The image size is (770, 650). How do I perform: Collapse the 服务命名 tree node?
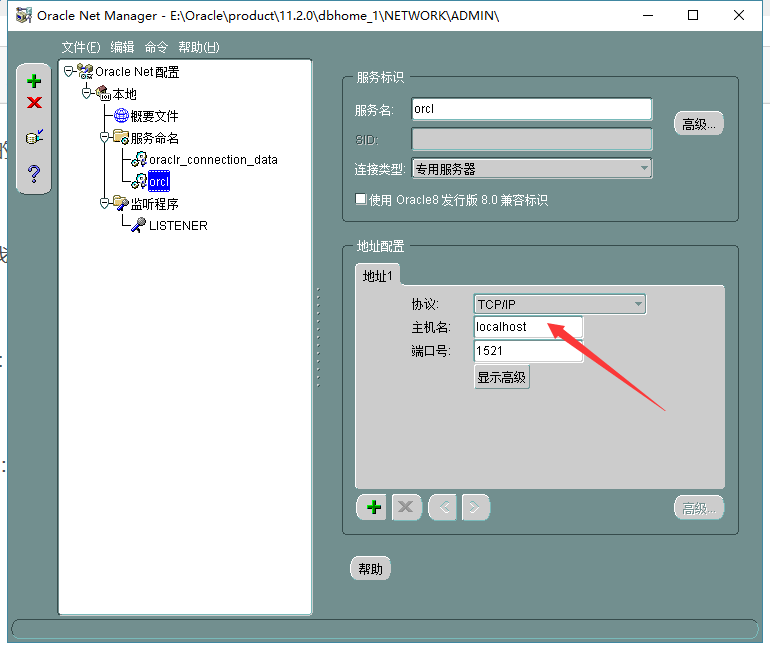[x=104, y=137]
